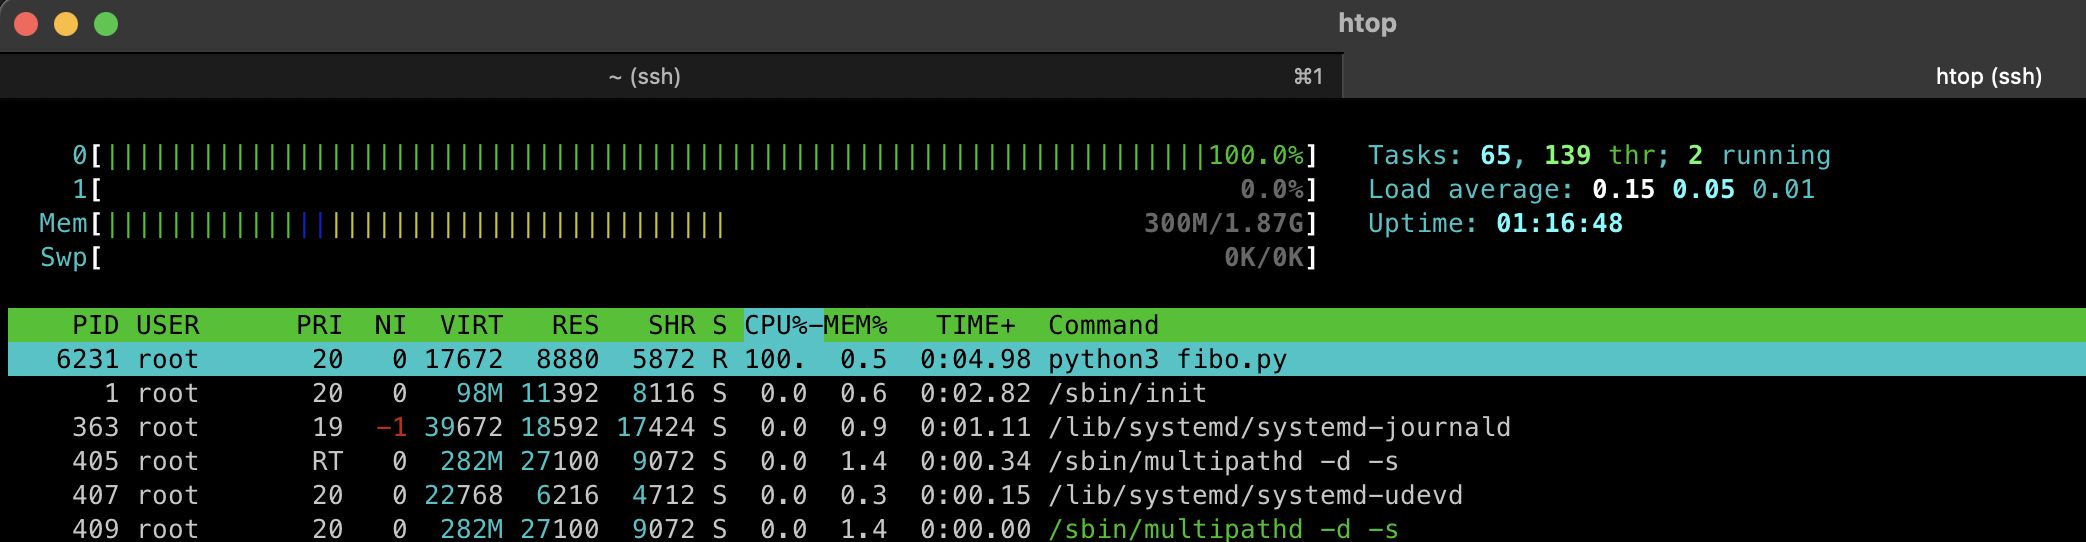Viewport: 2086px width, 542px height.
Task: Sort by the Command column header
Action: (1103, 325)
